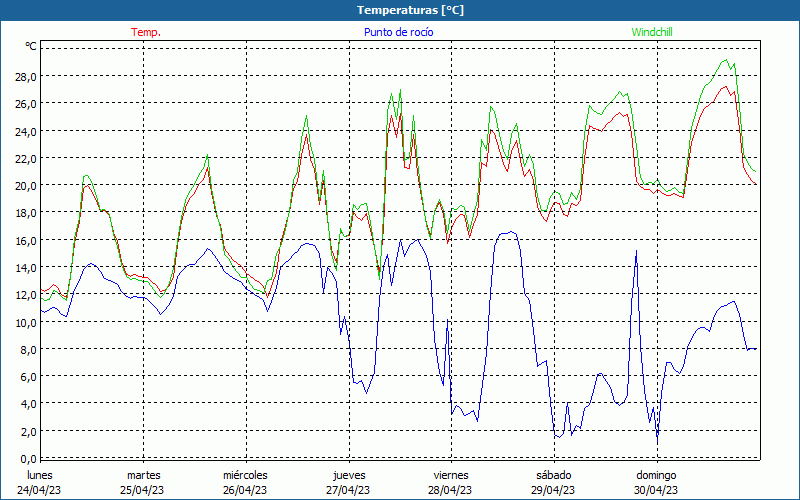800x500 pixels.
Task: Click the '°C' axis unit label
Action: tap(31, 46)
